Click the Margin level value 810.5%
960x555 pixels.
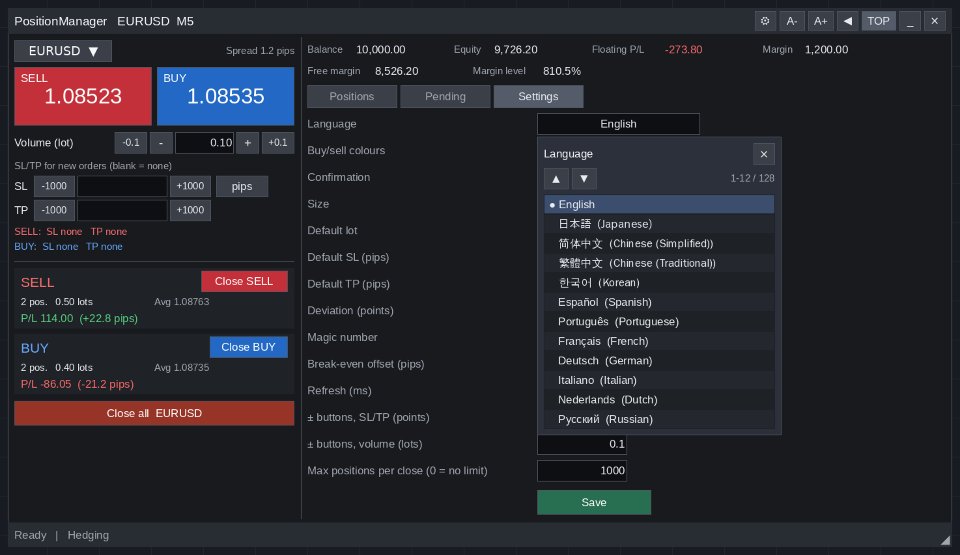point(561,71)
